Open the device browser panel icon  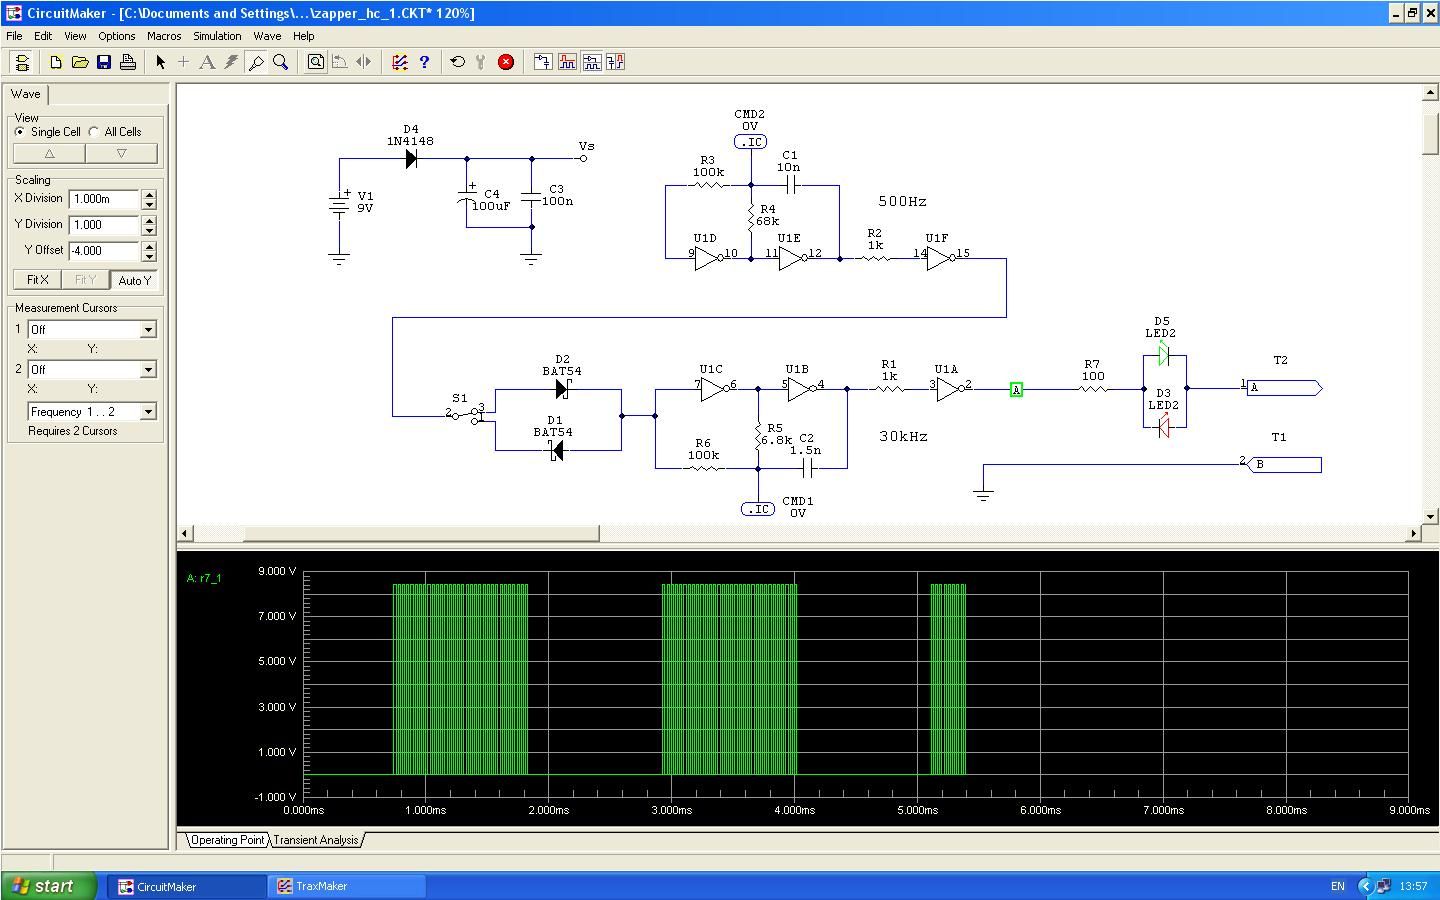point(22,62)
